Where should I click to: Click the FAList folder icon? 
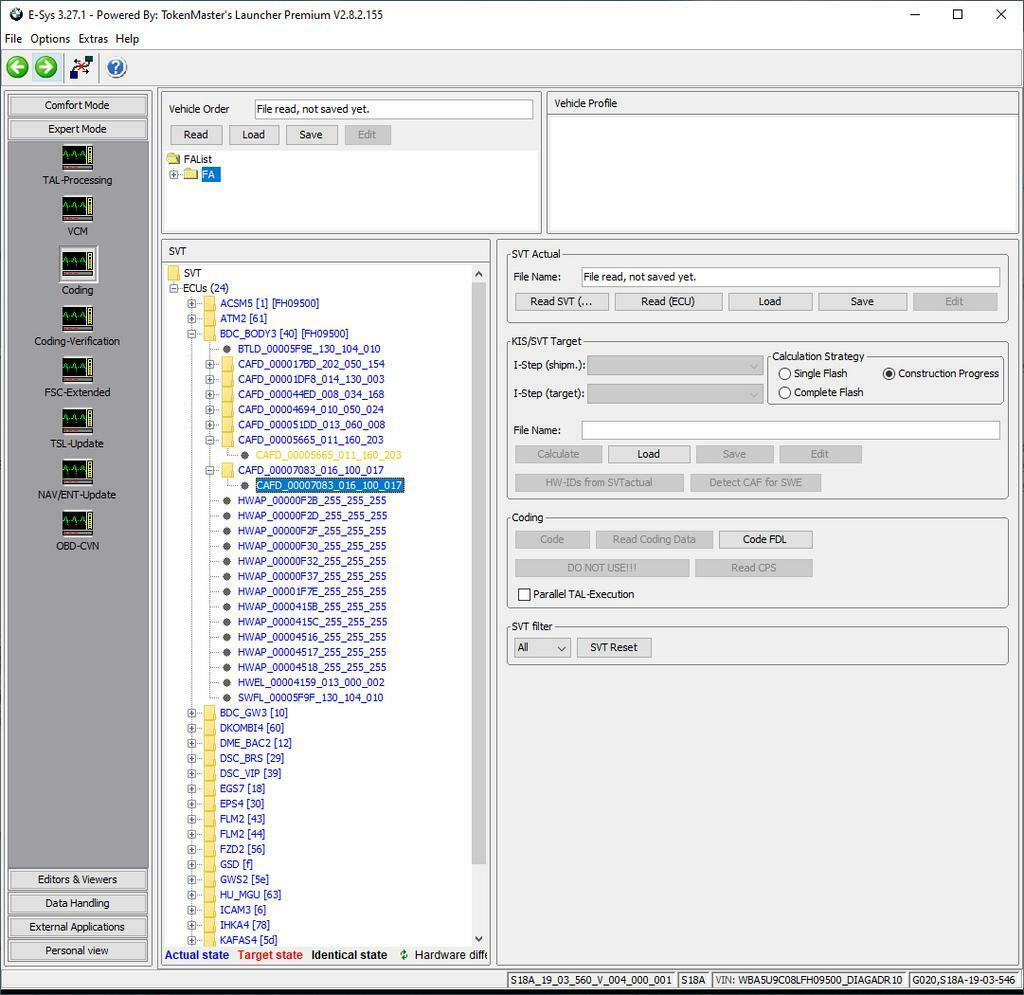[x=173, y=159]
